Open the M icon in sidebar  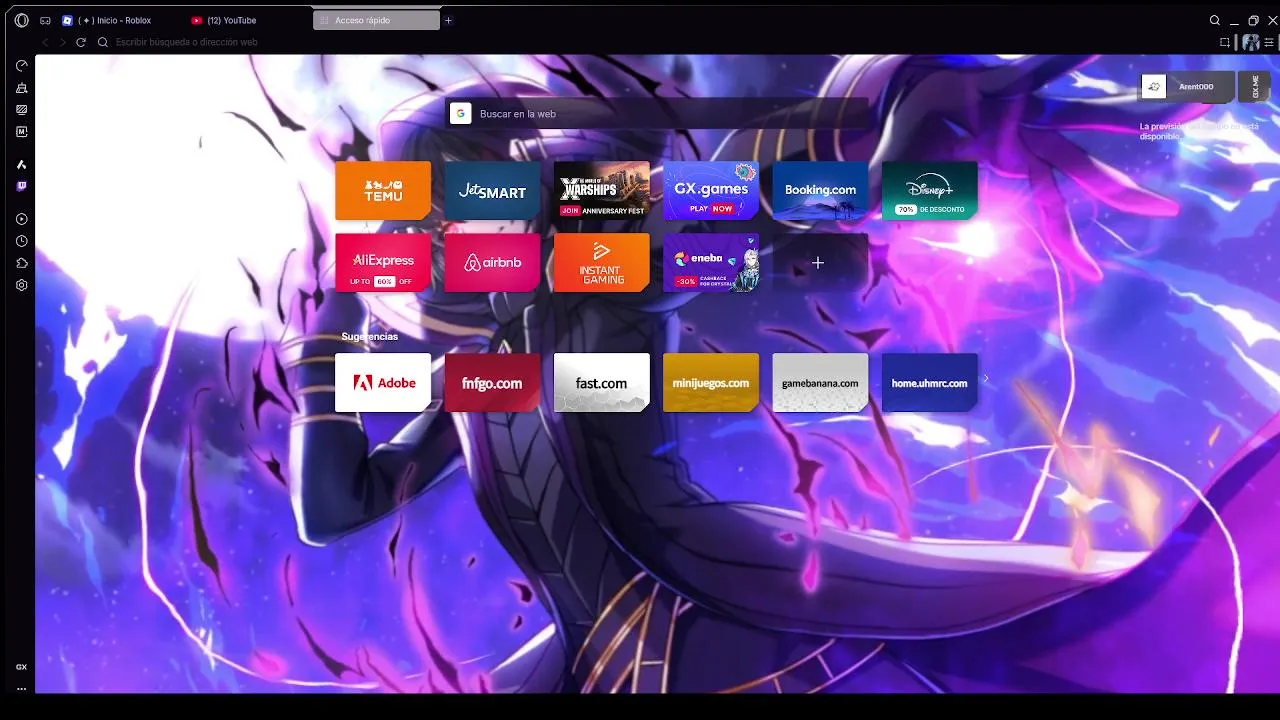tap(21, 132)
